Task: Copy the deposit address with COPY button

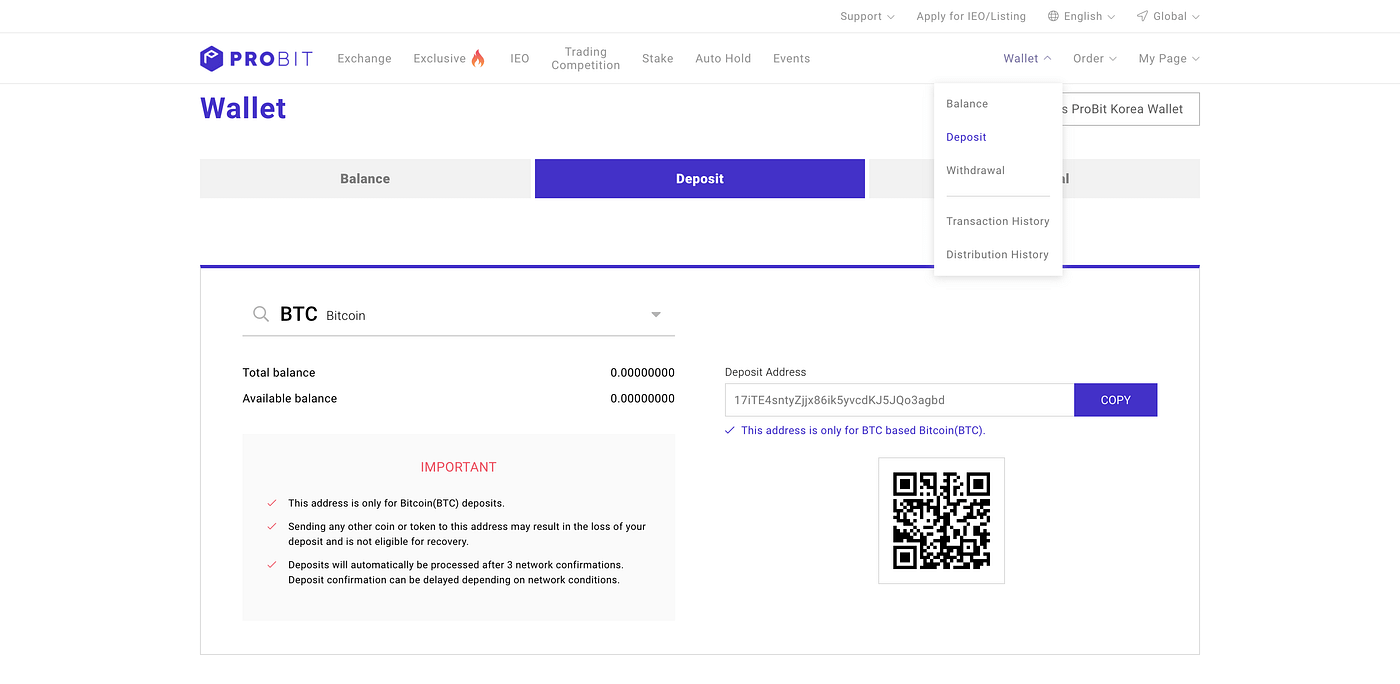Action: coord(1115,400)
